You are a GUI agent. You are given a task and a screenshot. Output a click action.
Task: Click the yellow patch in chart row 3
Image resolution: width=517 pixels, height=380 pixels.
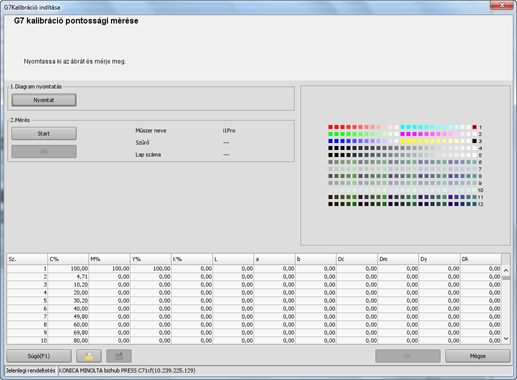click(402, 141)
